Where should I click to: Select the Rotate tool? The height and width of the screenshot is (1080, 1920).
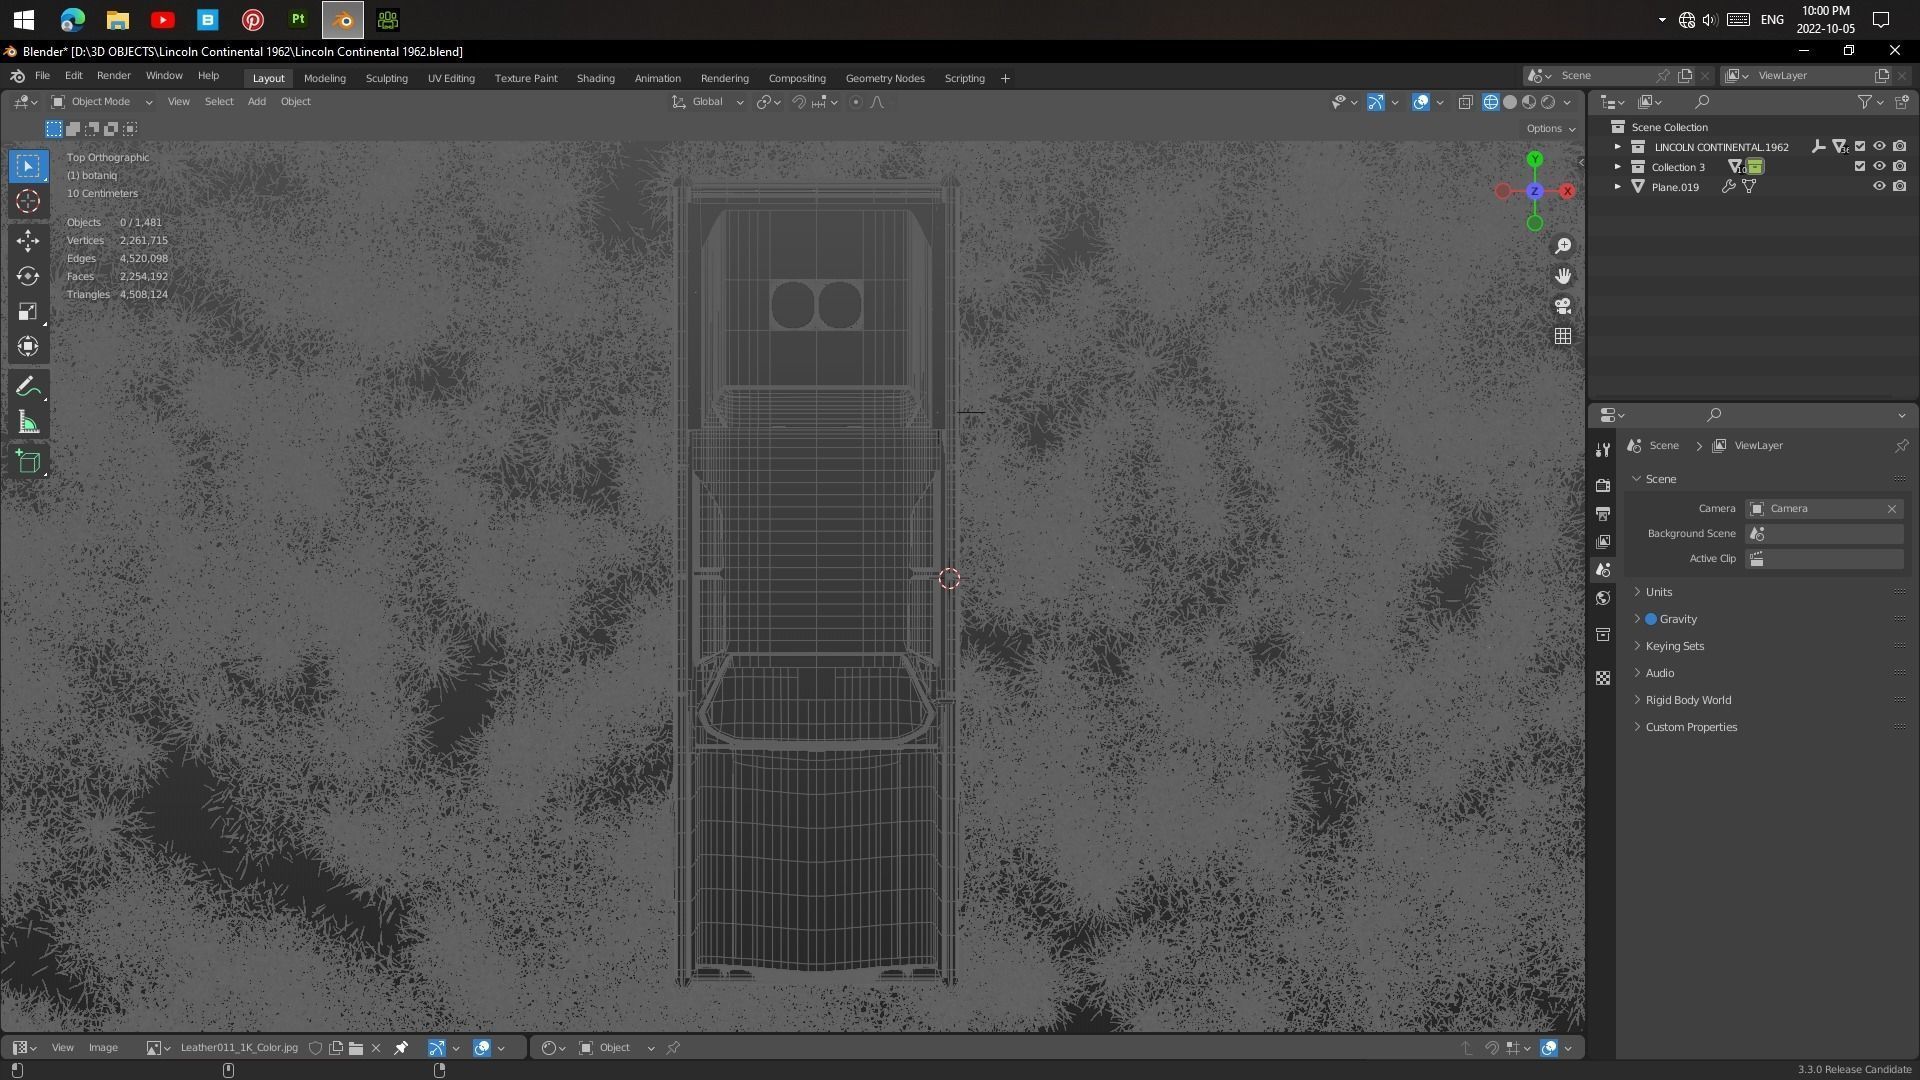click(28, 276)
